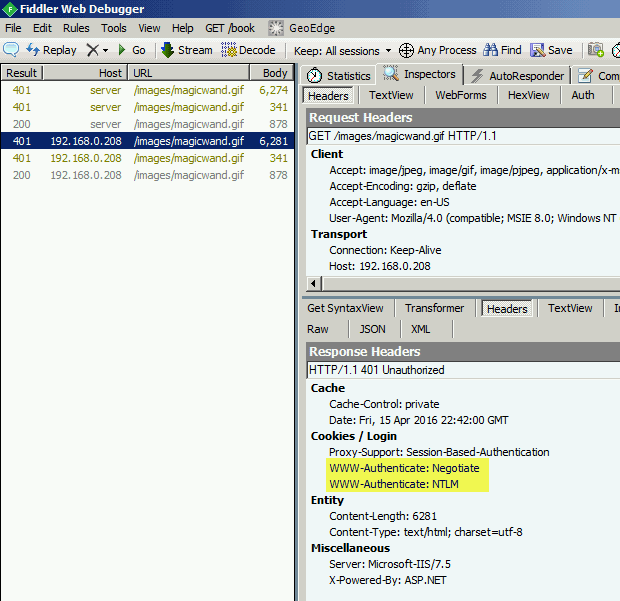
Task: Select the 200 session from 192.168.0.208
Action: (x=148, y=175)
